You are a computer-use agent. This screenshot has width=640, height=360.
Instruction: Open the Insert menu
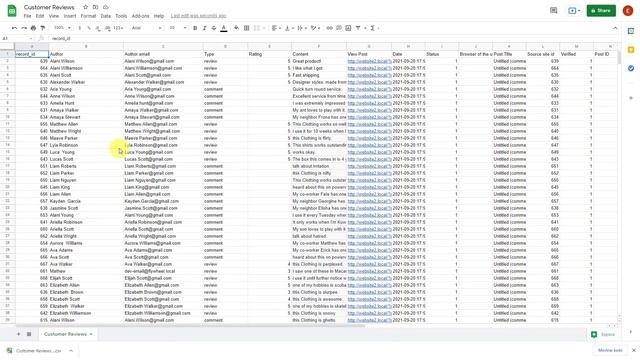pyautogui.click(x=70, y=16)
